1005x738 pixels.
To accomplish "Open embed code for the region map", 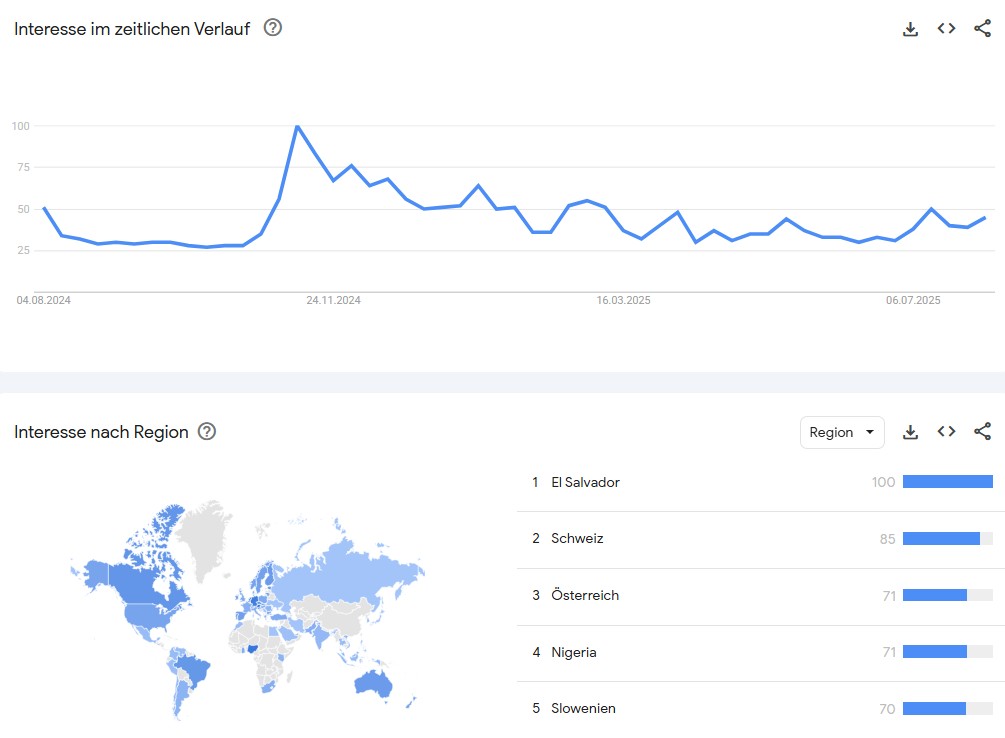I will coord(946,432).
